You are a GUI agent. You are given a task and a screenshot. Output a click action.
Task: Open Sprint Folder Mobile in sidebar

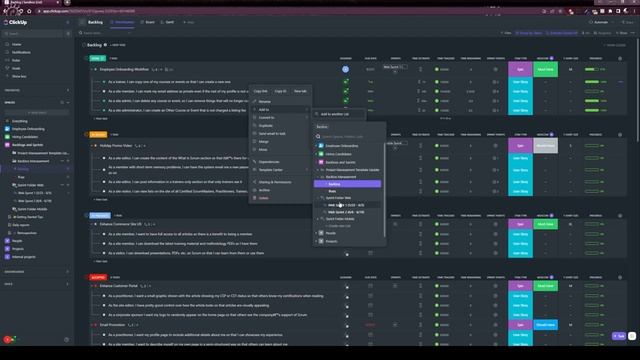[x=32, y=209]
